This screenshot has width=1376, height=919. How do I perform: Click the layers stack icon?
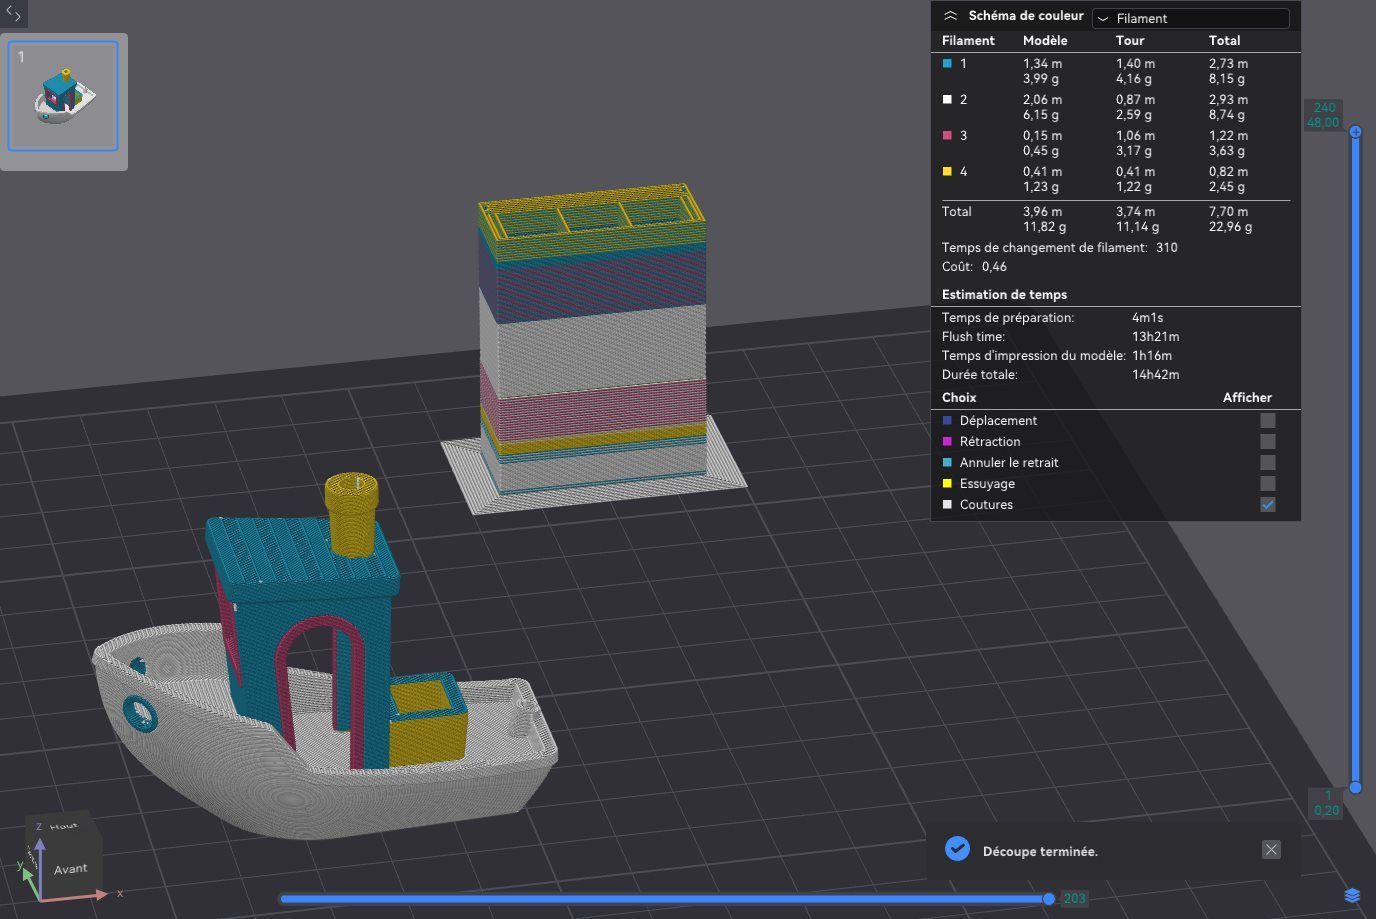pos(1352,894)
